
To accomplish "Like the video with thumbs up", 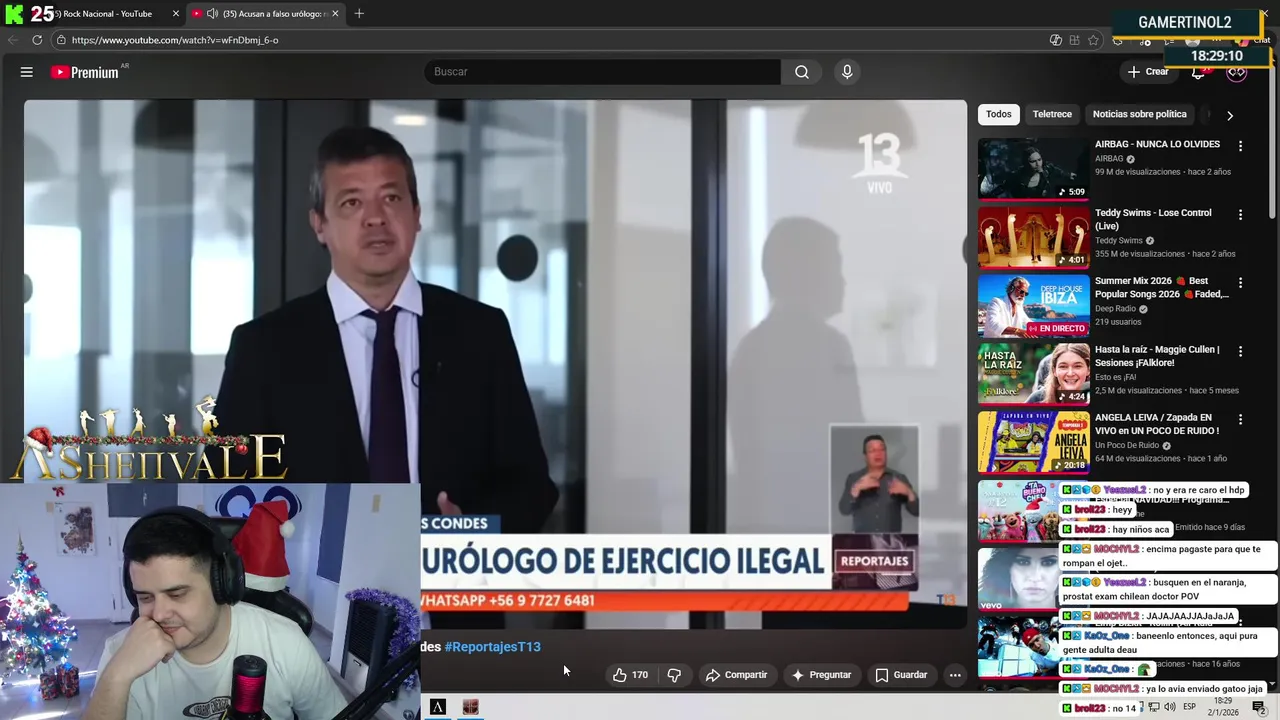I will [x=631, y=675].
